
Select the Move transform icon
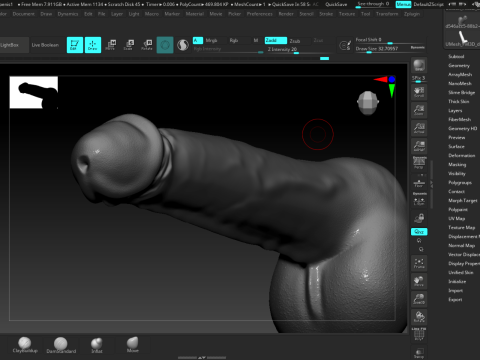pos(111,45)
